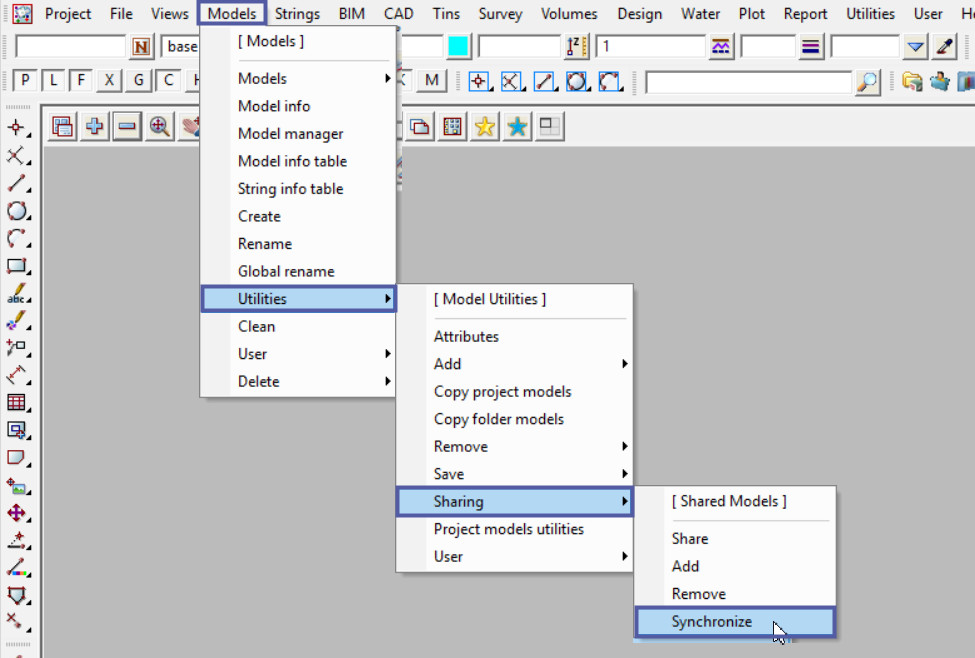
Task: Open the blue triangle dropdown in top toolbar
Action: coord(916,47)
